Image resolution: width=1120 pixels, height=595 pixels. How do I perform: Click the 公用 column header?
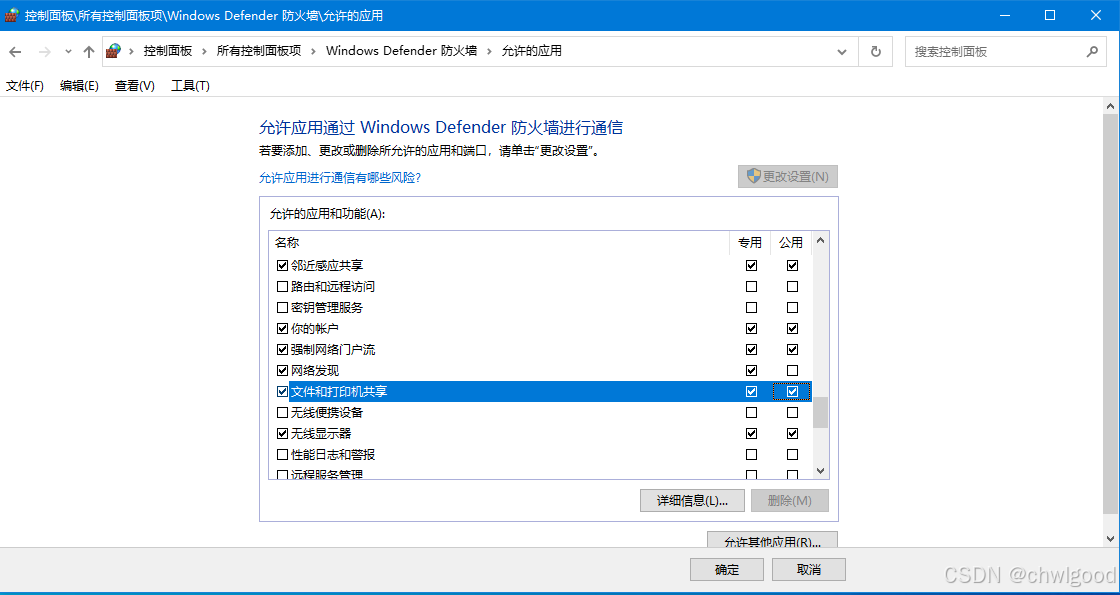791,243
